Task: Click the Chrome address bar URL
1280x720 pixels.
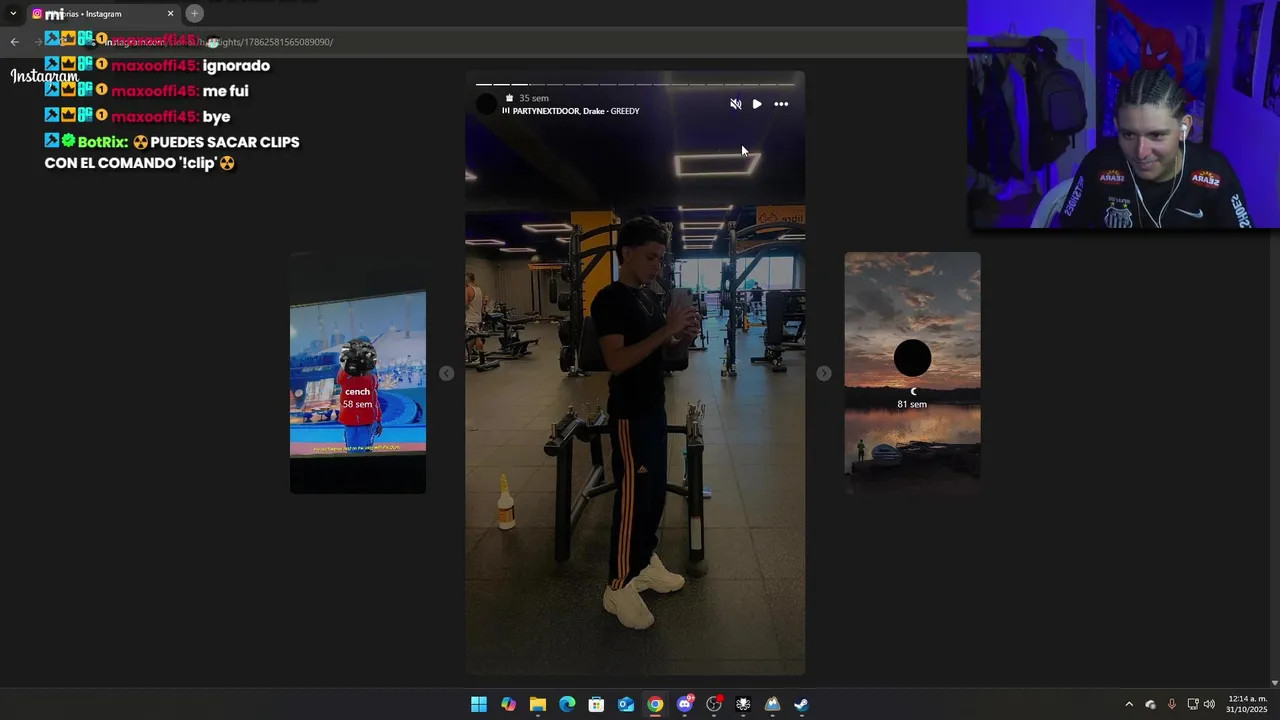Action: click(220, 42)
